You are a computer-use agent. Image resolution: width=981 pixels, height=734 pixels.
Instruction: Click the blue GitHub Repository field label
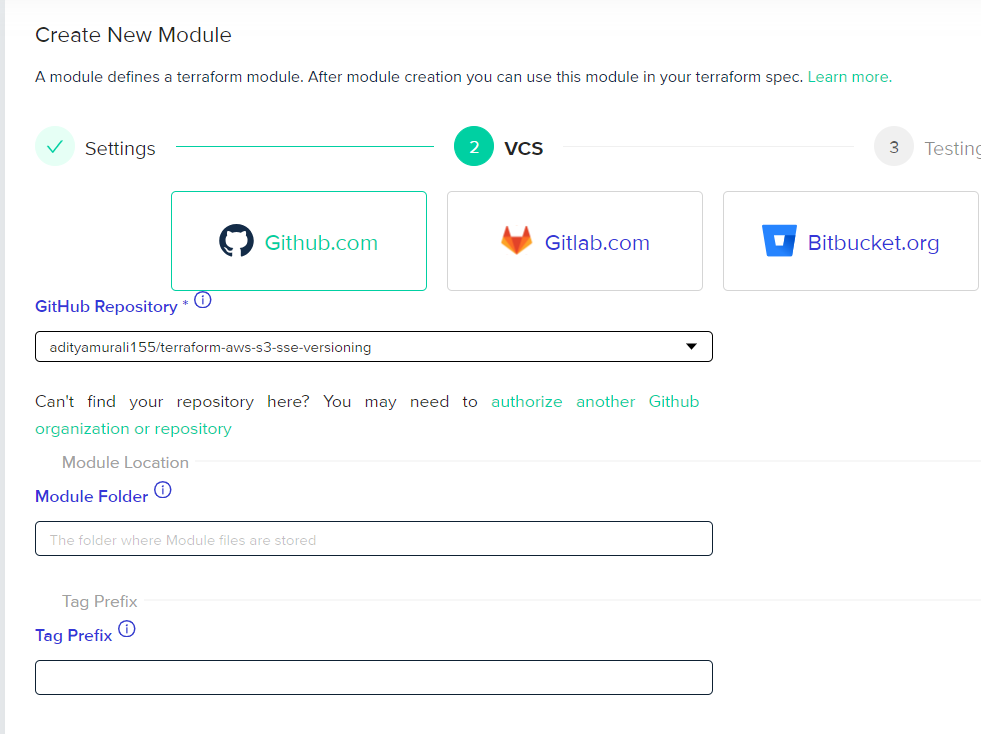coord(106,307)
